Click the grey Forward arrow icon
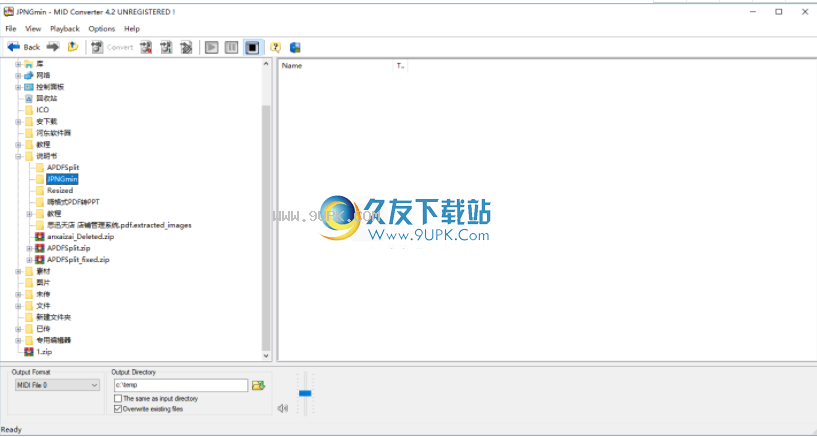This screenshot has width=817, height=437. [x=53, y=47]
